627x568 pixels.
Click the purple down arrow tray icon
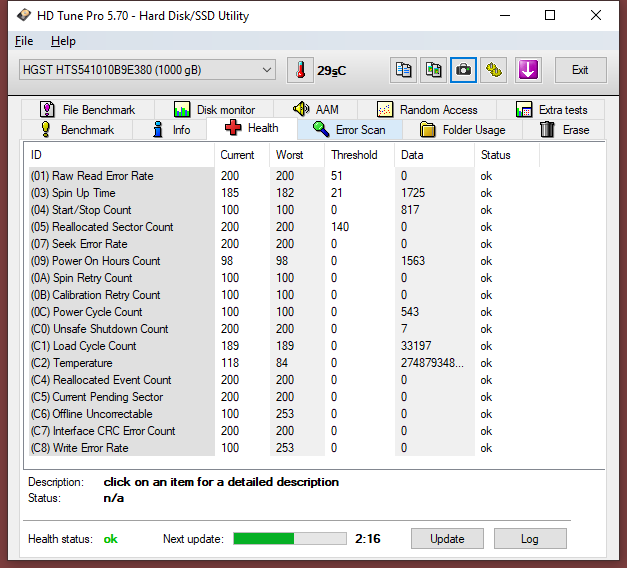click(528, 70)
